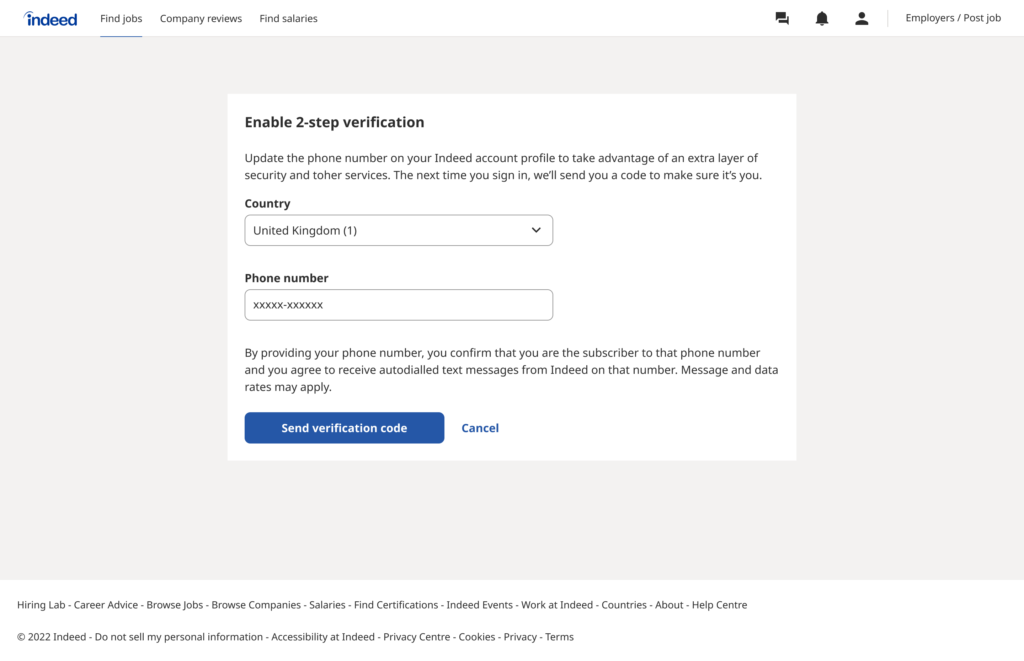
Task: Expand the Country dropdown
Action: tap(398, 230)
